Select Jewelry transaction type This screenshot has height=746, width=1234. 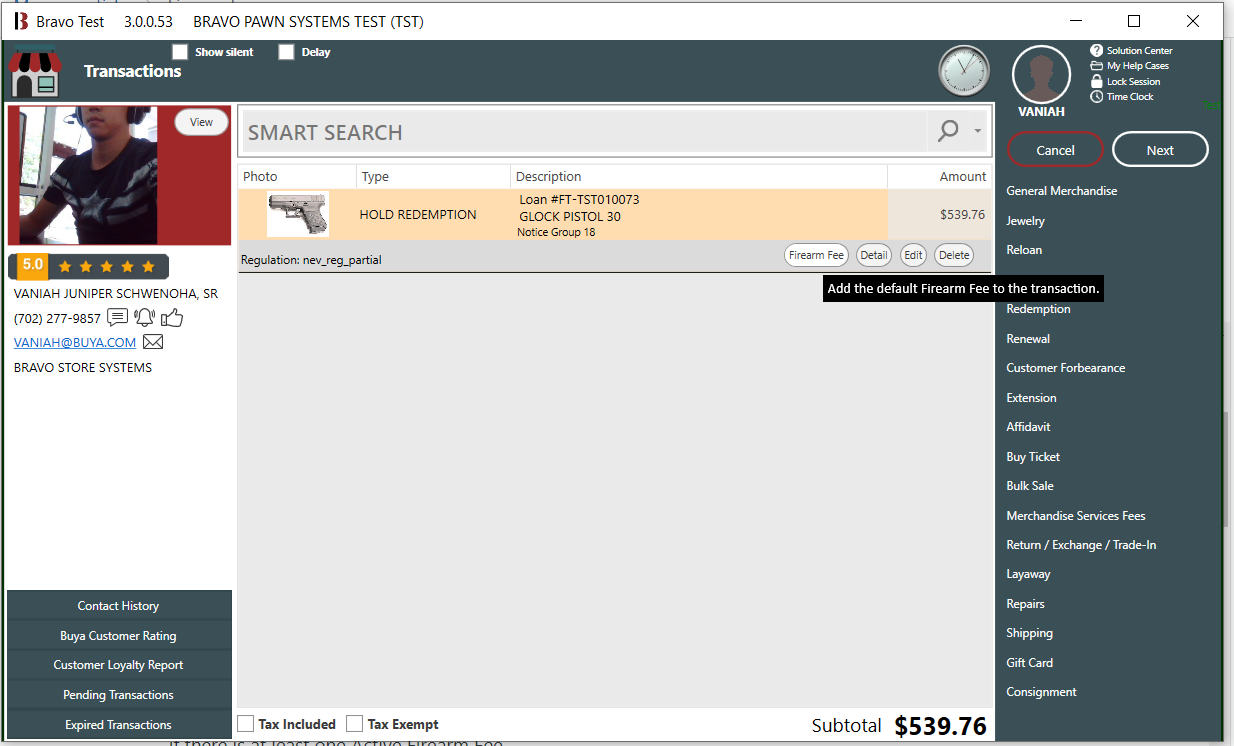click(x=1025, y=221)
